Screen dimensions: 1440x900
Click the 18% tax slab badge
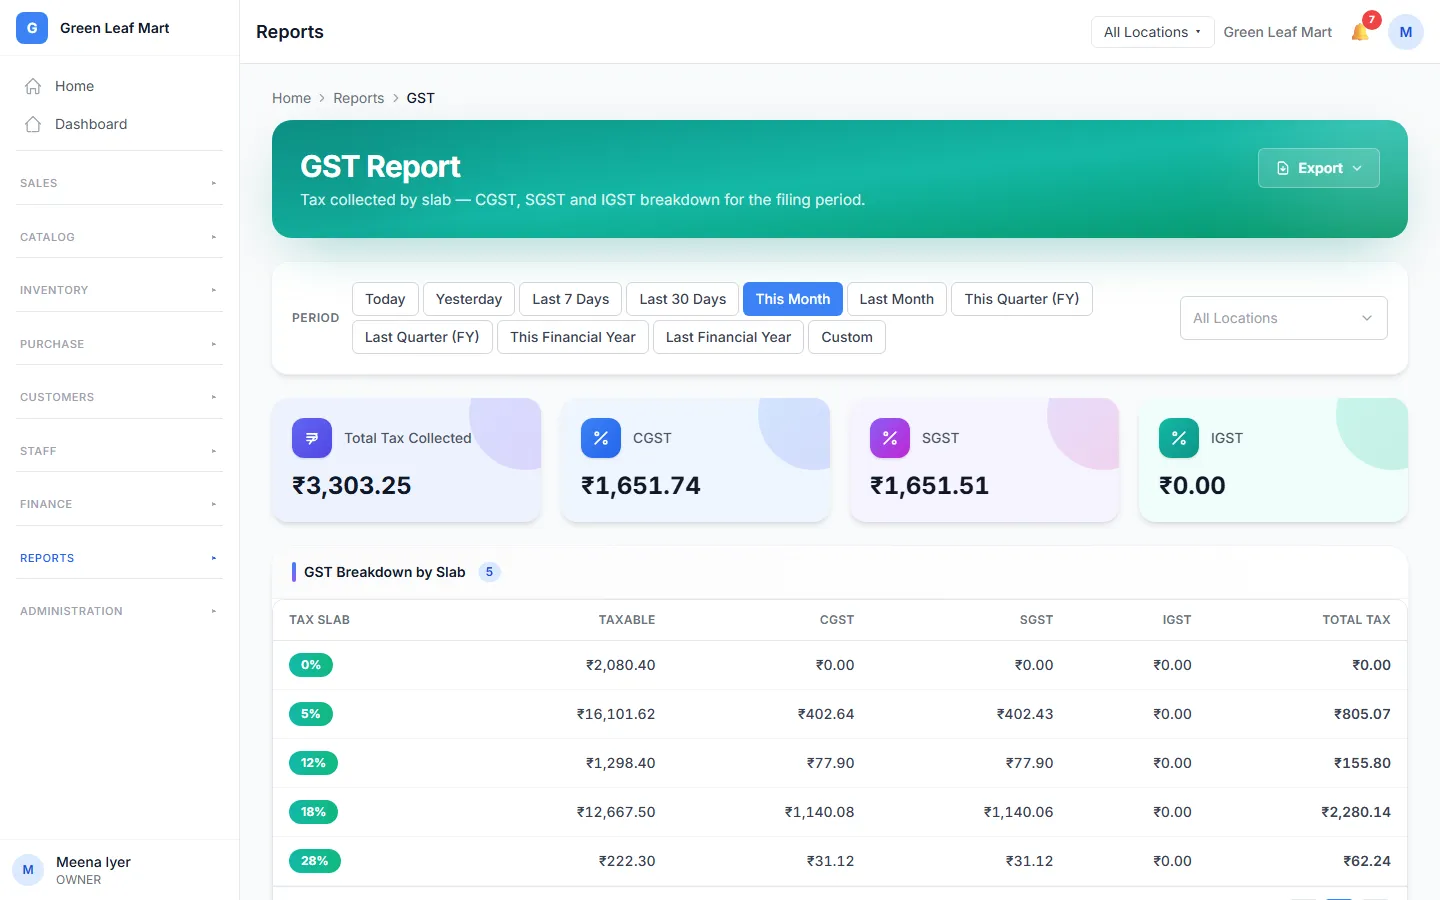313,812
